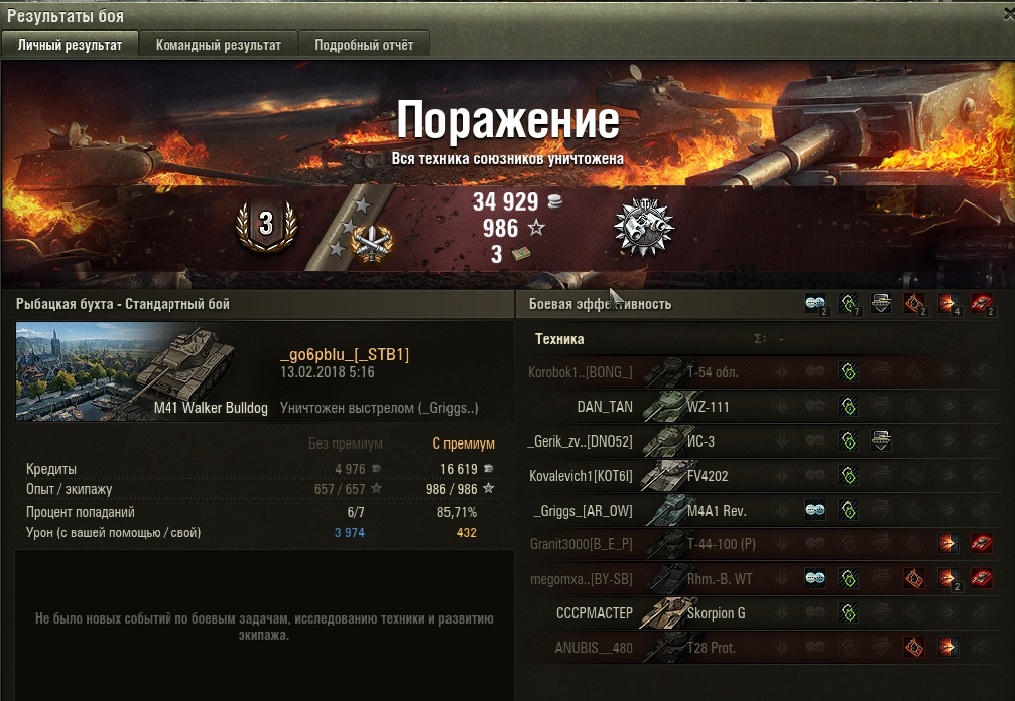Screen dimensions: 1015x701
Task: Click the damage dealt header icon
Action: 948,303
